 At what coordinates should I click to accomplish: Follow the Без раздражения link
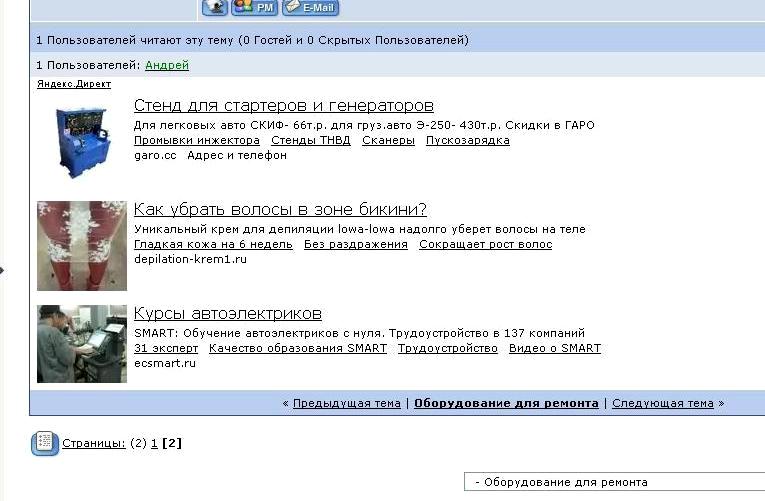click(356, 244)
